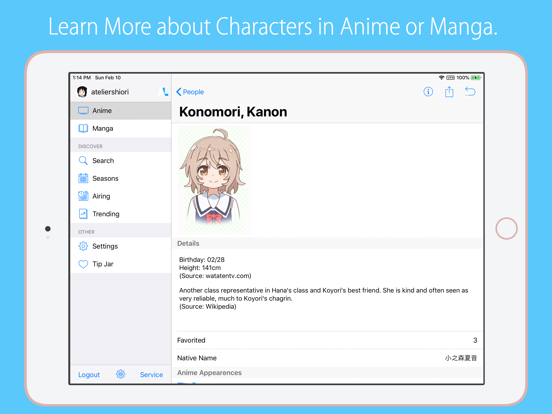Click the Manga book icon
552x414 pixels.
83,128
